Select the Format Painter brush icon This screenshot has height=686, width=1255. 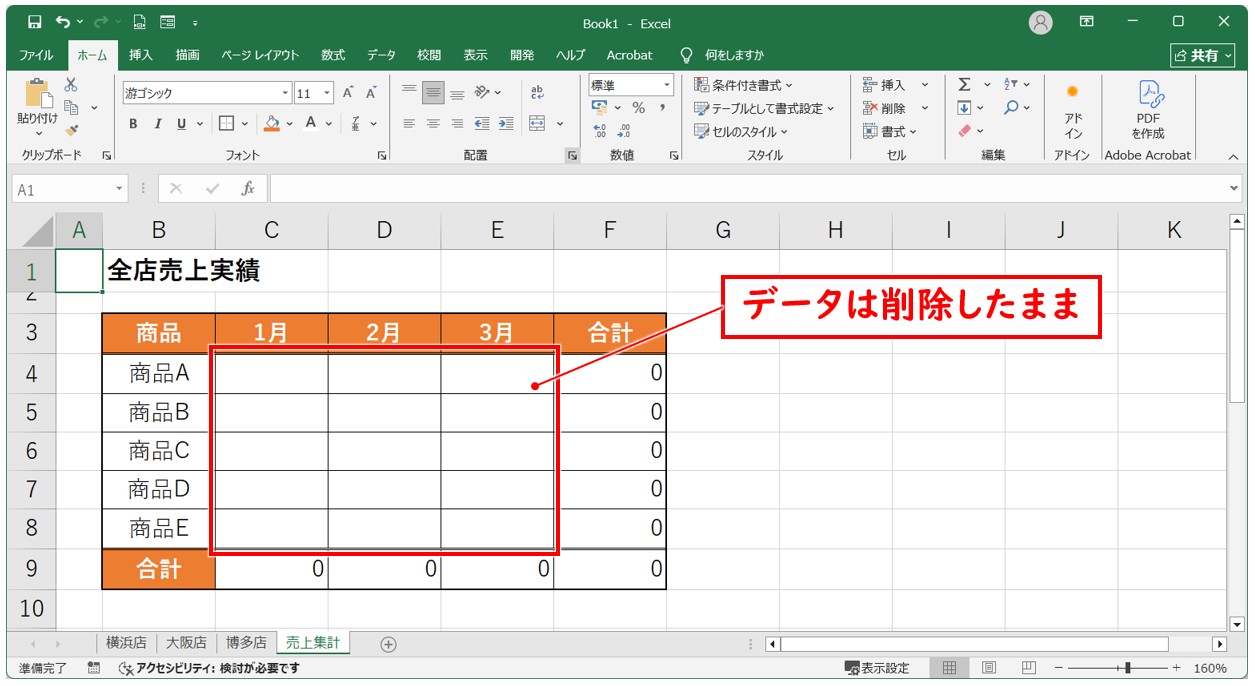pos(71,129)
